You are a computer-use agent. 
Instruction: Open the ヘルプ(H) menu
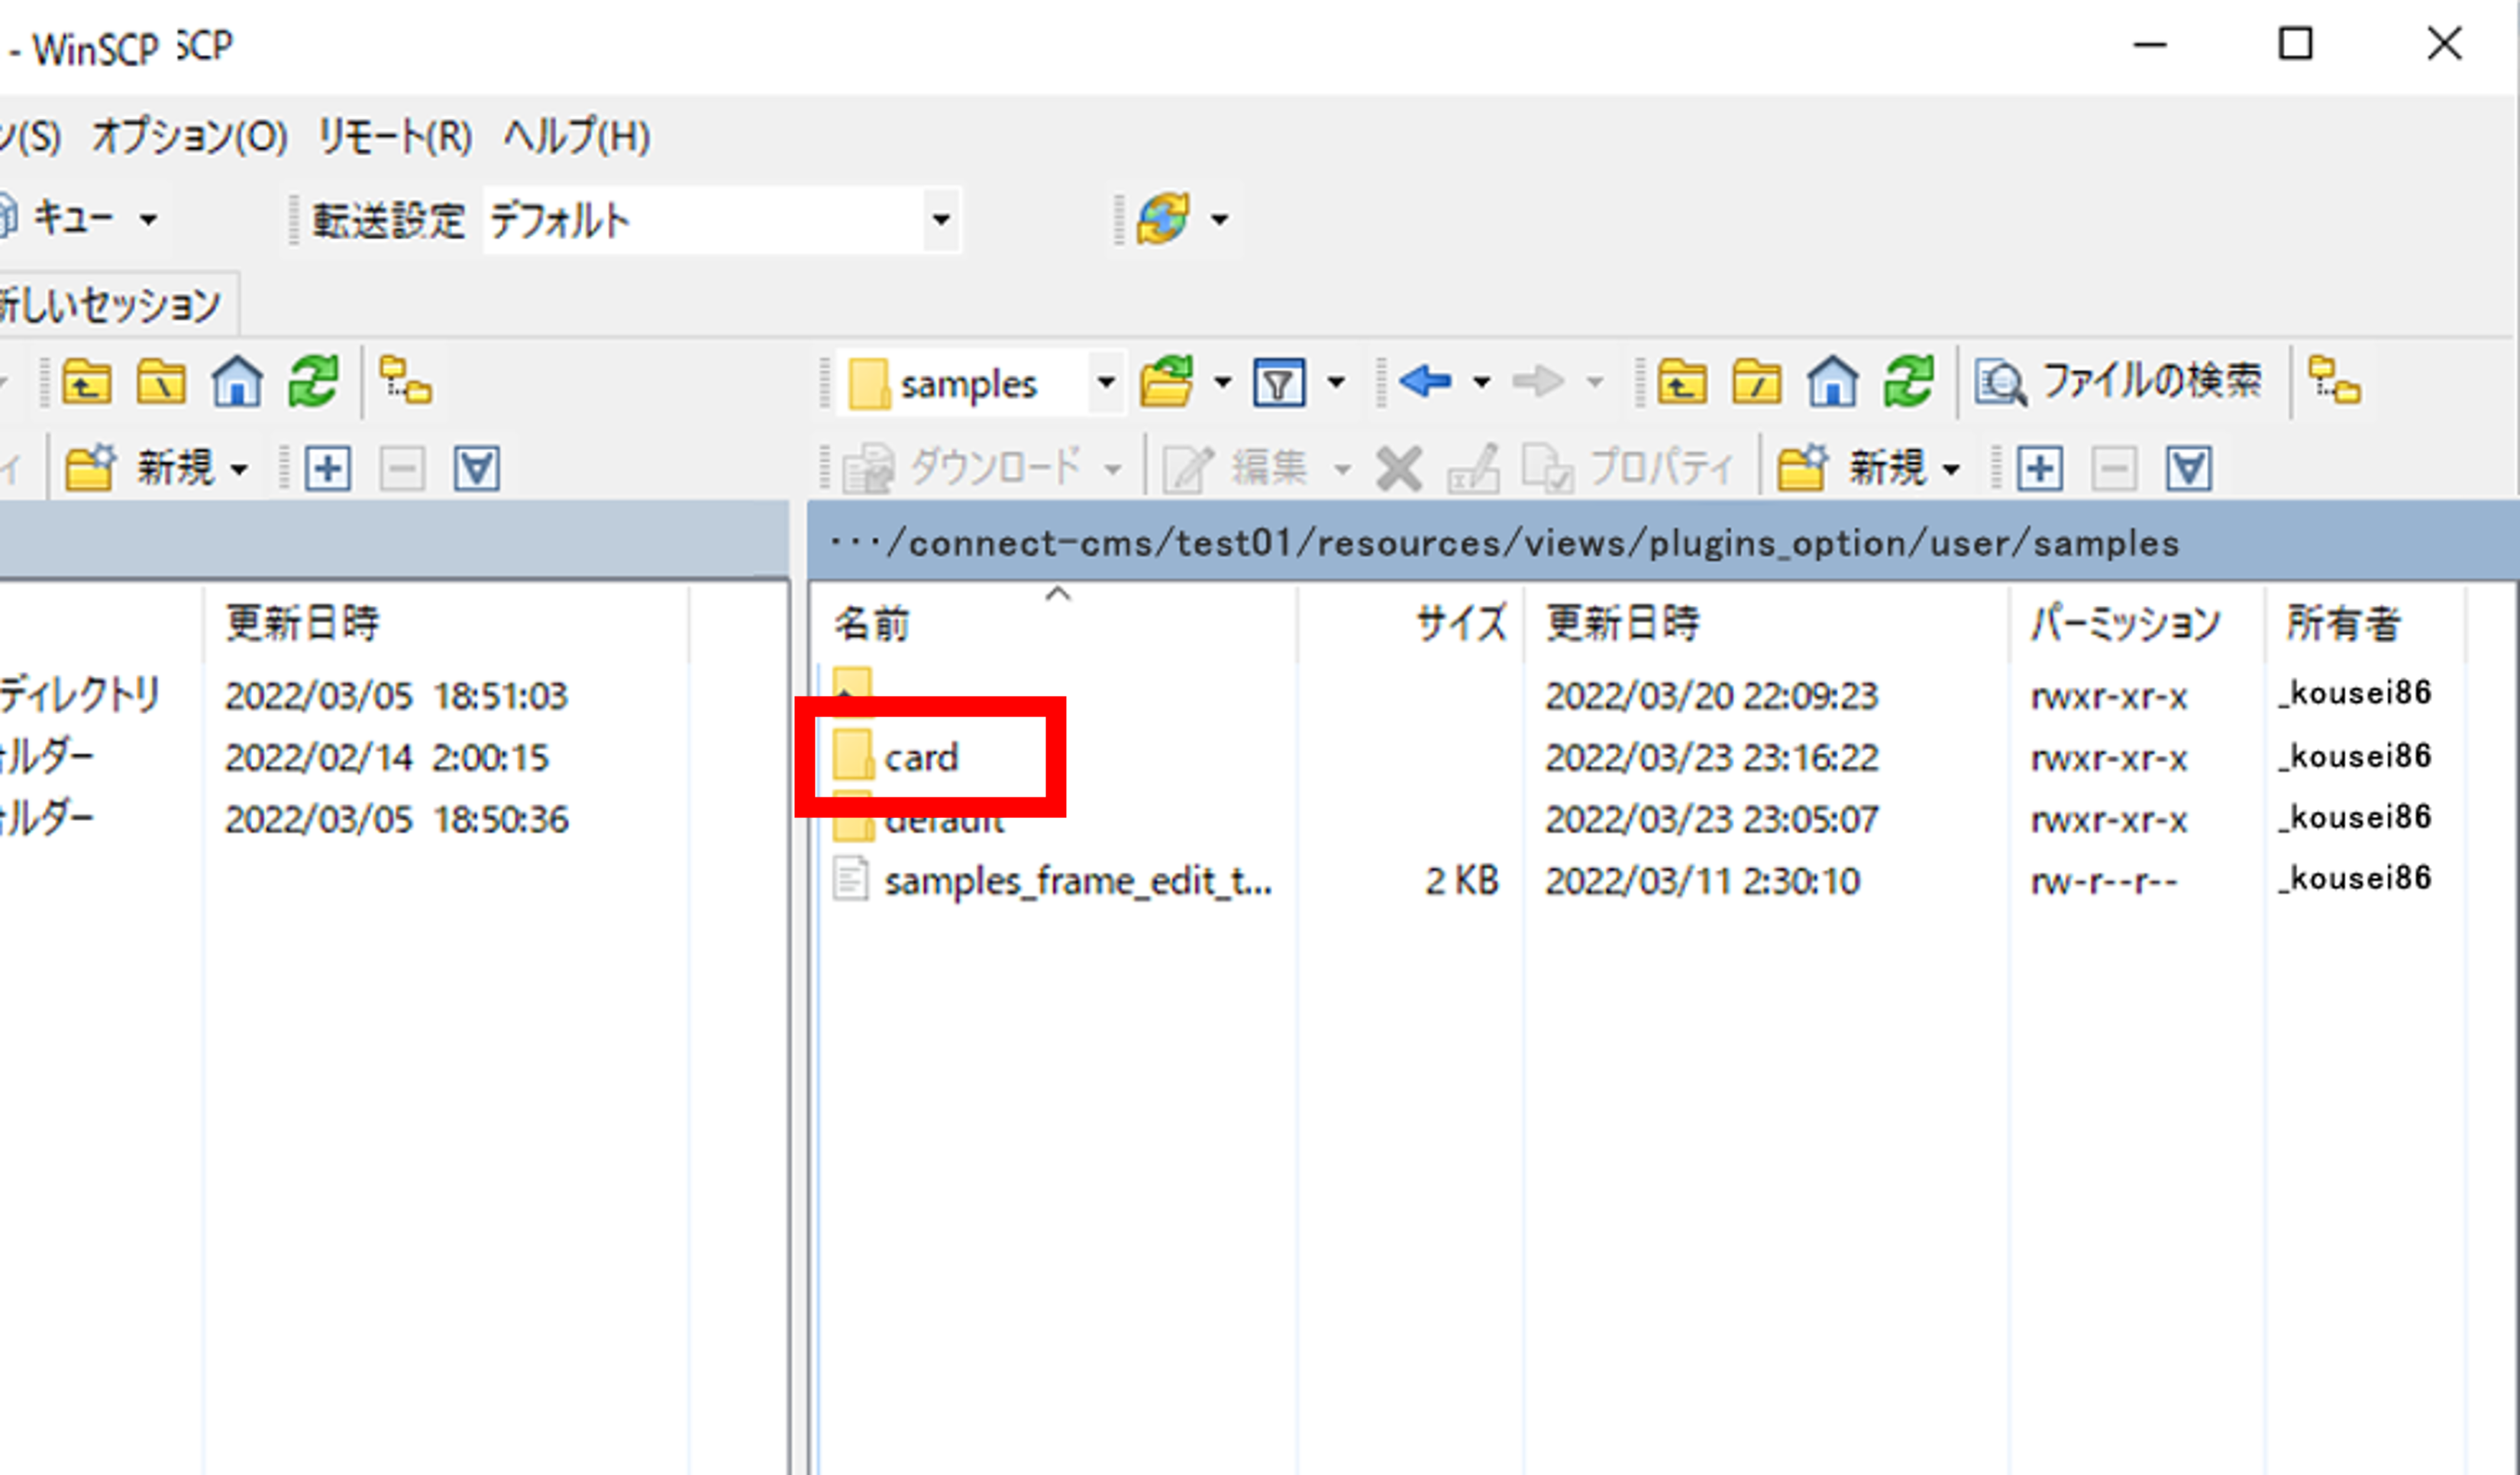point(577,135)
